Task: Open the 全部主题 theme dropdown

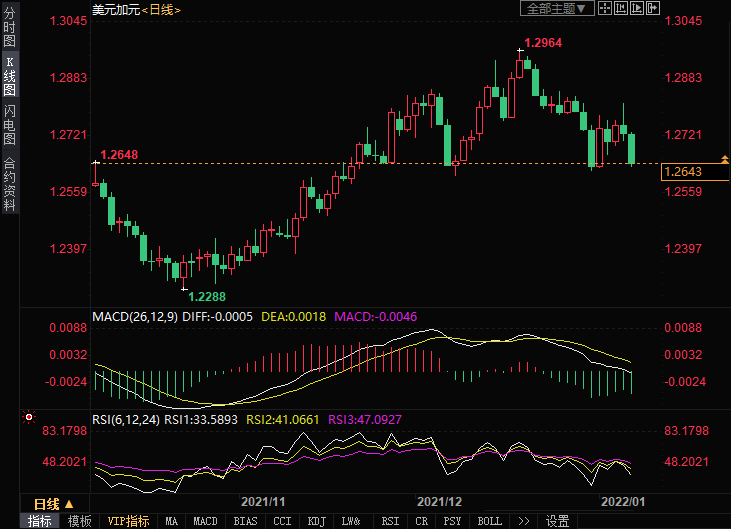Action: (x=557, y=8)
